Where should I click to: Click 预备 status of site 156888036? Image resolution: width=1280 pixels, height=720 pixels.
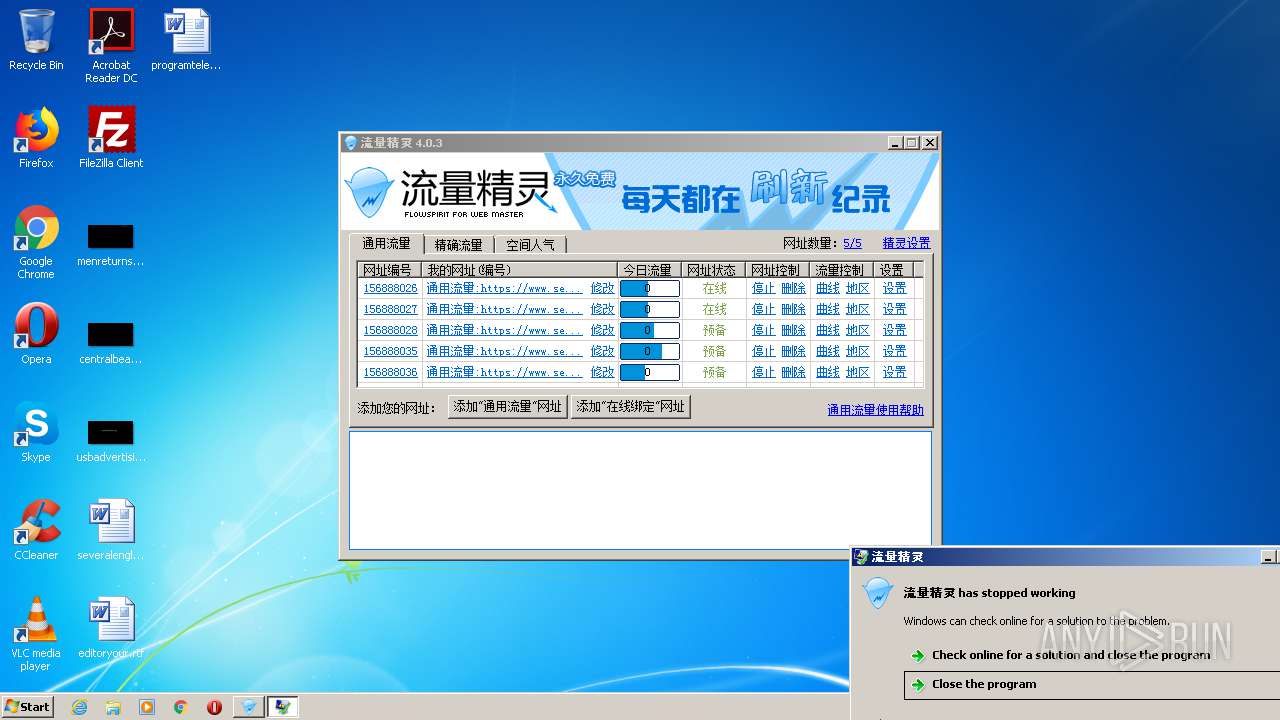pyautogui.click(x=714, y=372)
